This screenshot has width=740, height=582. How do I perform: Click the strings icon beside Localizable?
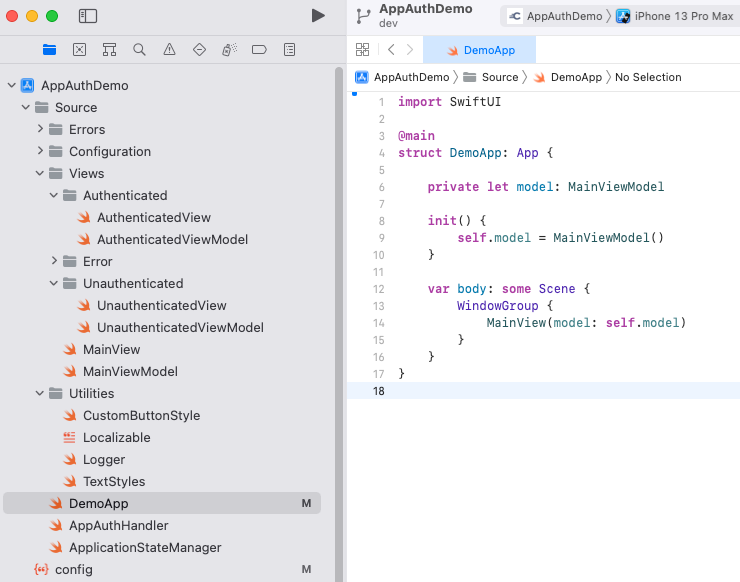[x=69, y=438]
